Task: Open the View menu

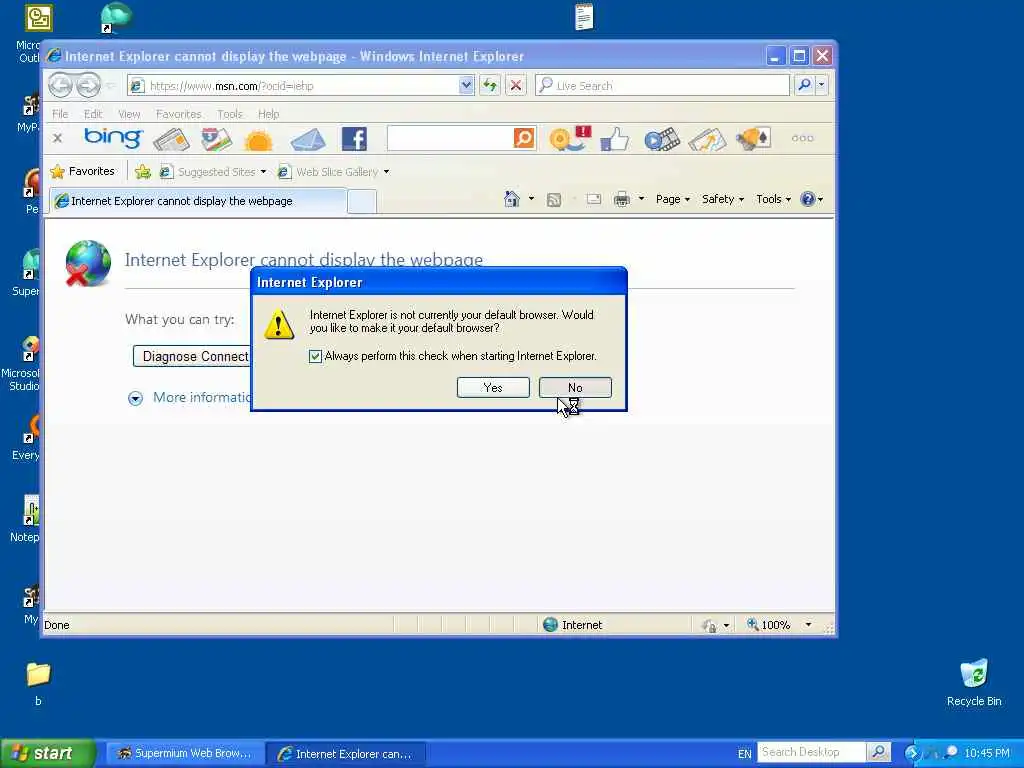Action: pos(129,114)
